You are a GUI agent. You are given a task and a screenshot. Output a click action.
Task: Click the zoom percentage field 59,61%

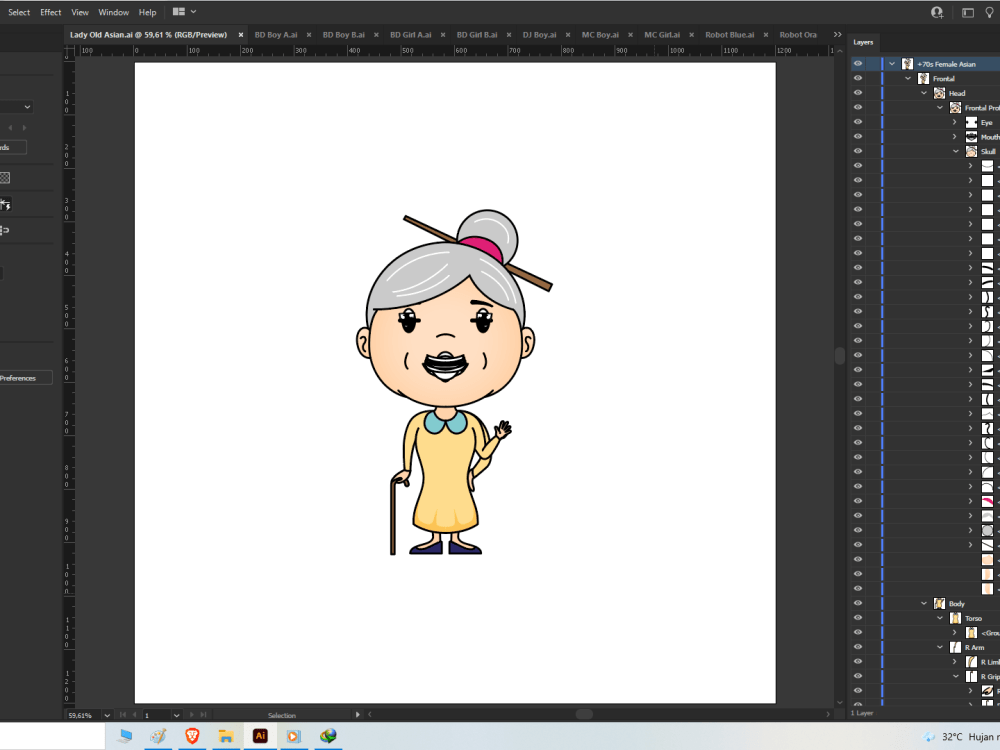[81, 715]
